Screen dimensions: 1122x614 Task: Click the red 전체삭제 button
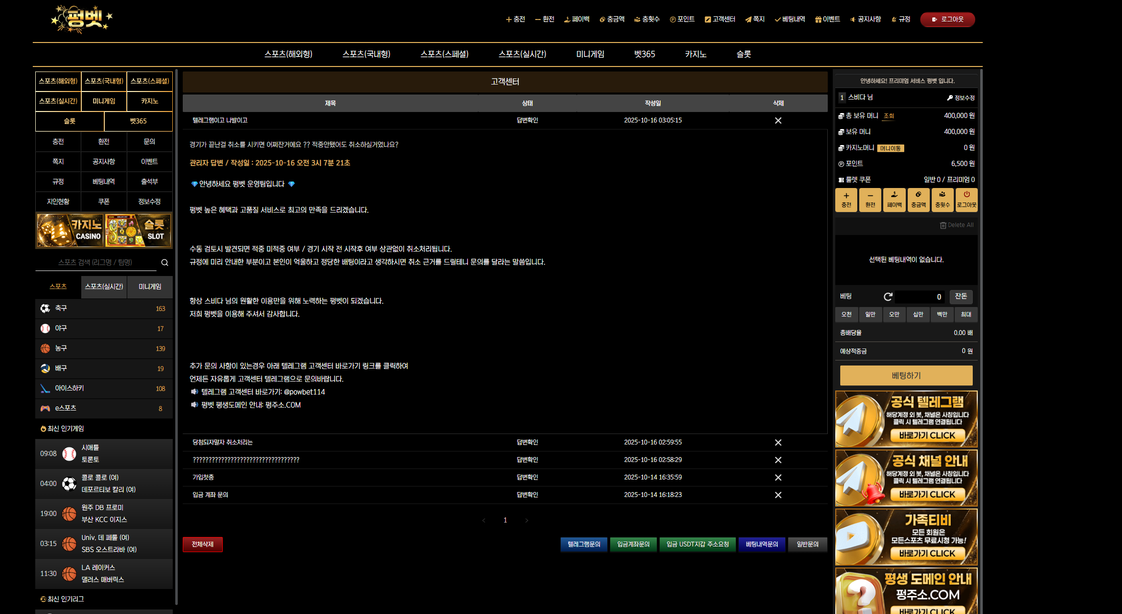tap(202, 545)
